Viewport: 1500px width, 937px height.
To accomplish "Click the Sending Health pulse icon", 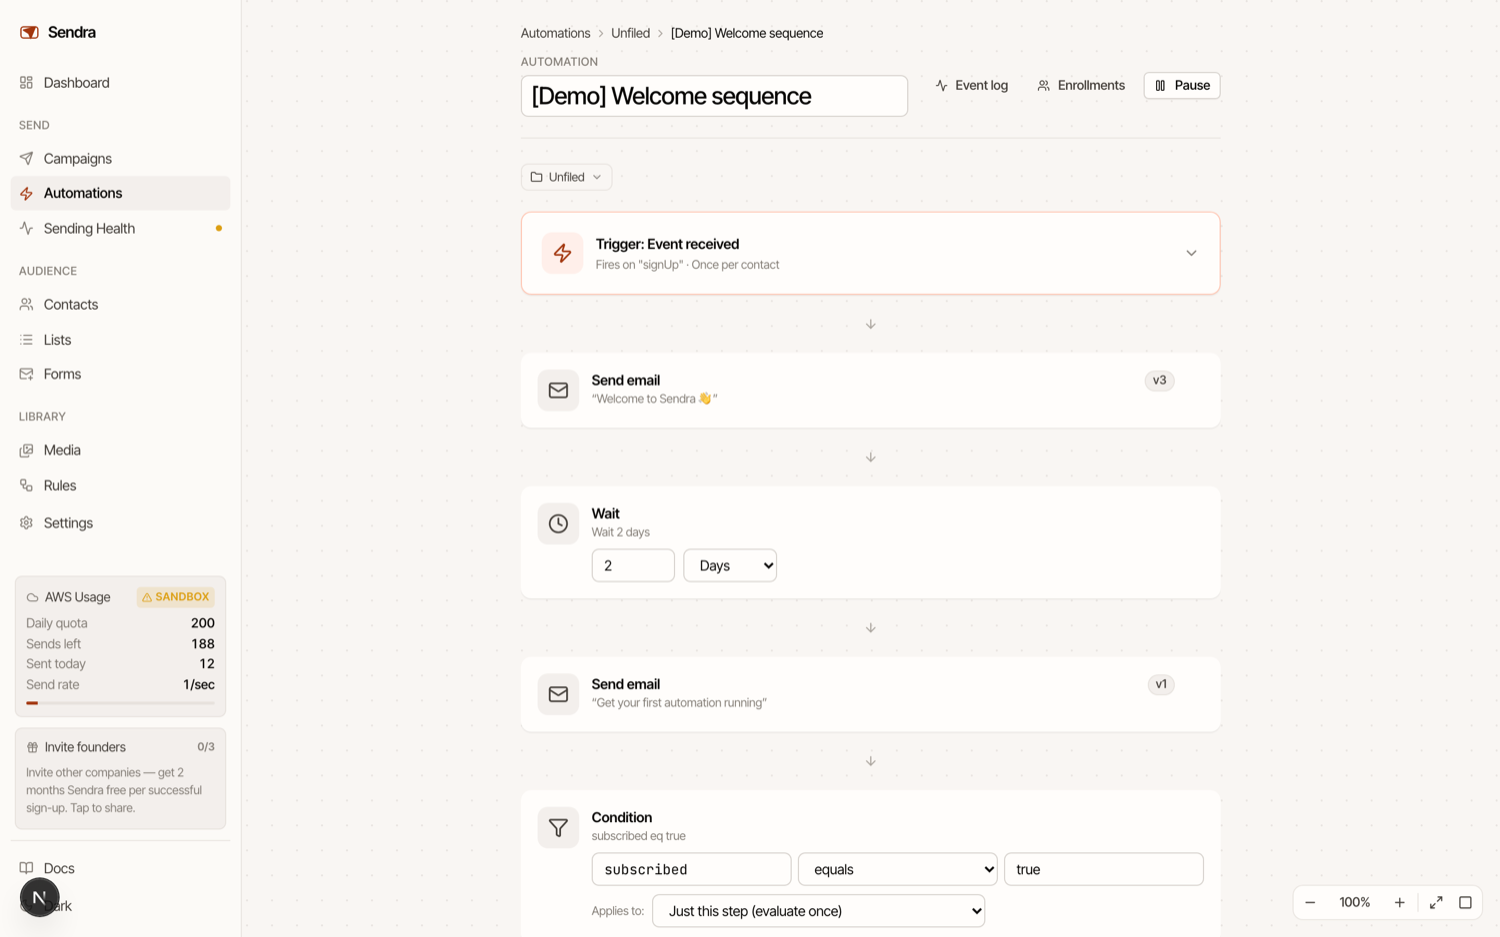I will pos(27,228).
